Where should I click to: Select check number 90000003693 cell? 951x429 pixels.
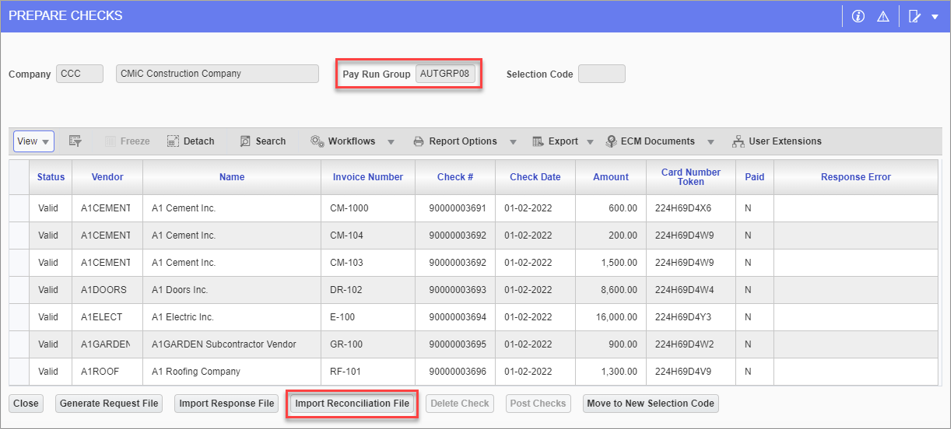point(455,290)
